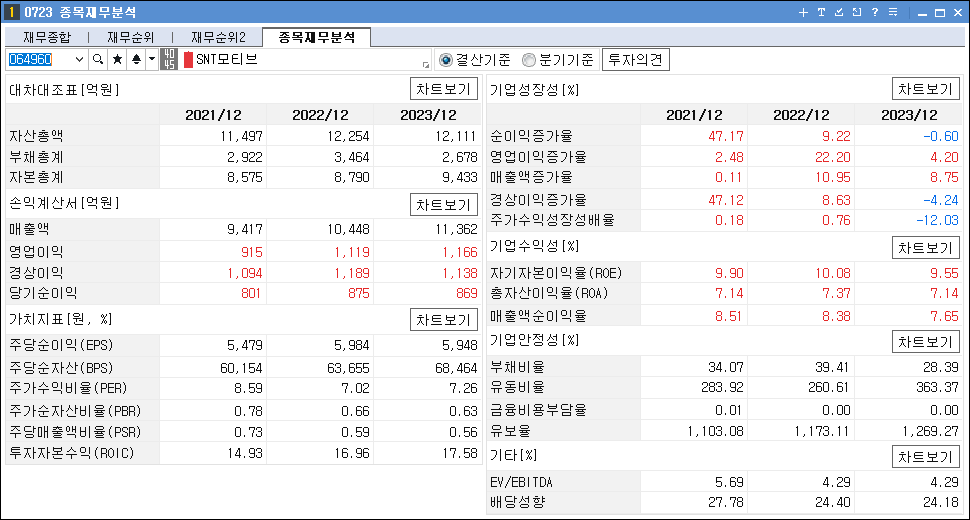Click the checkmark tray icon in title bar
This screenshot has width=970, height=520.
tap(839, 12)
